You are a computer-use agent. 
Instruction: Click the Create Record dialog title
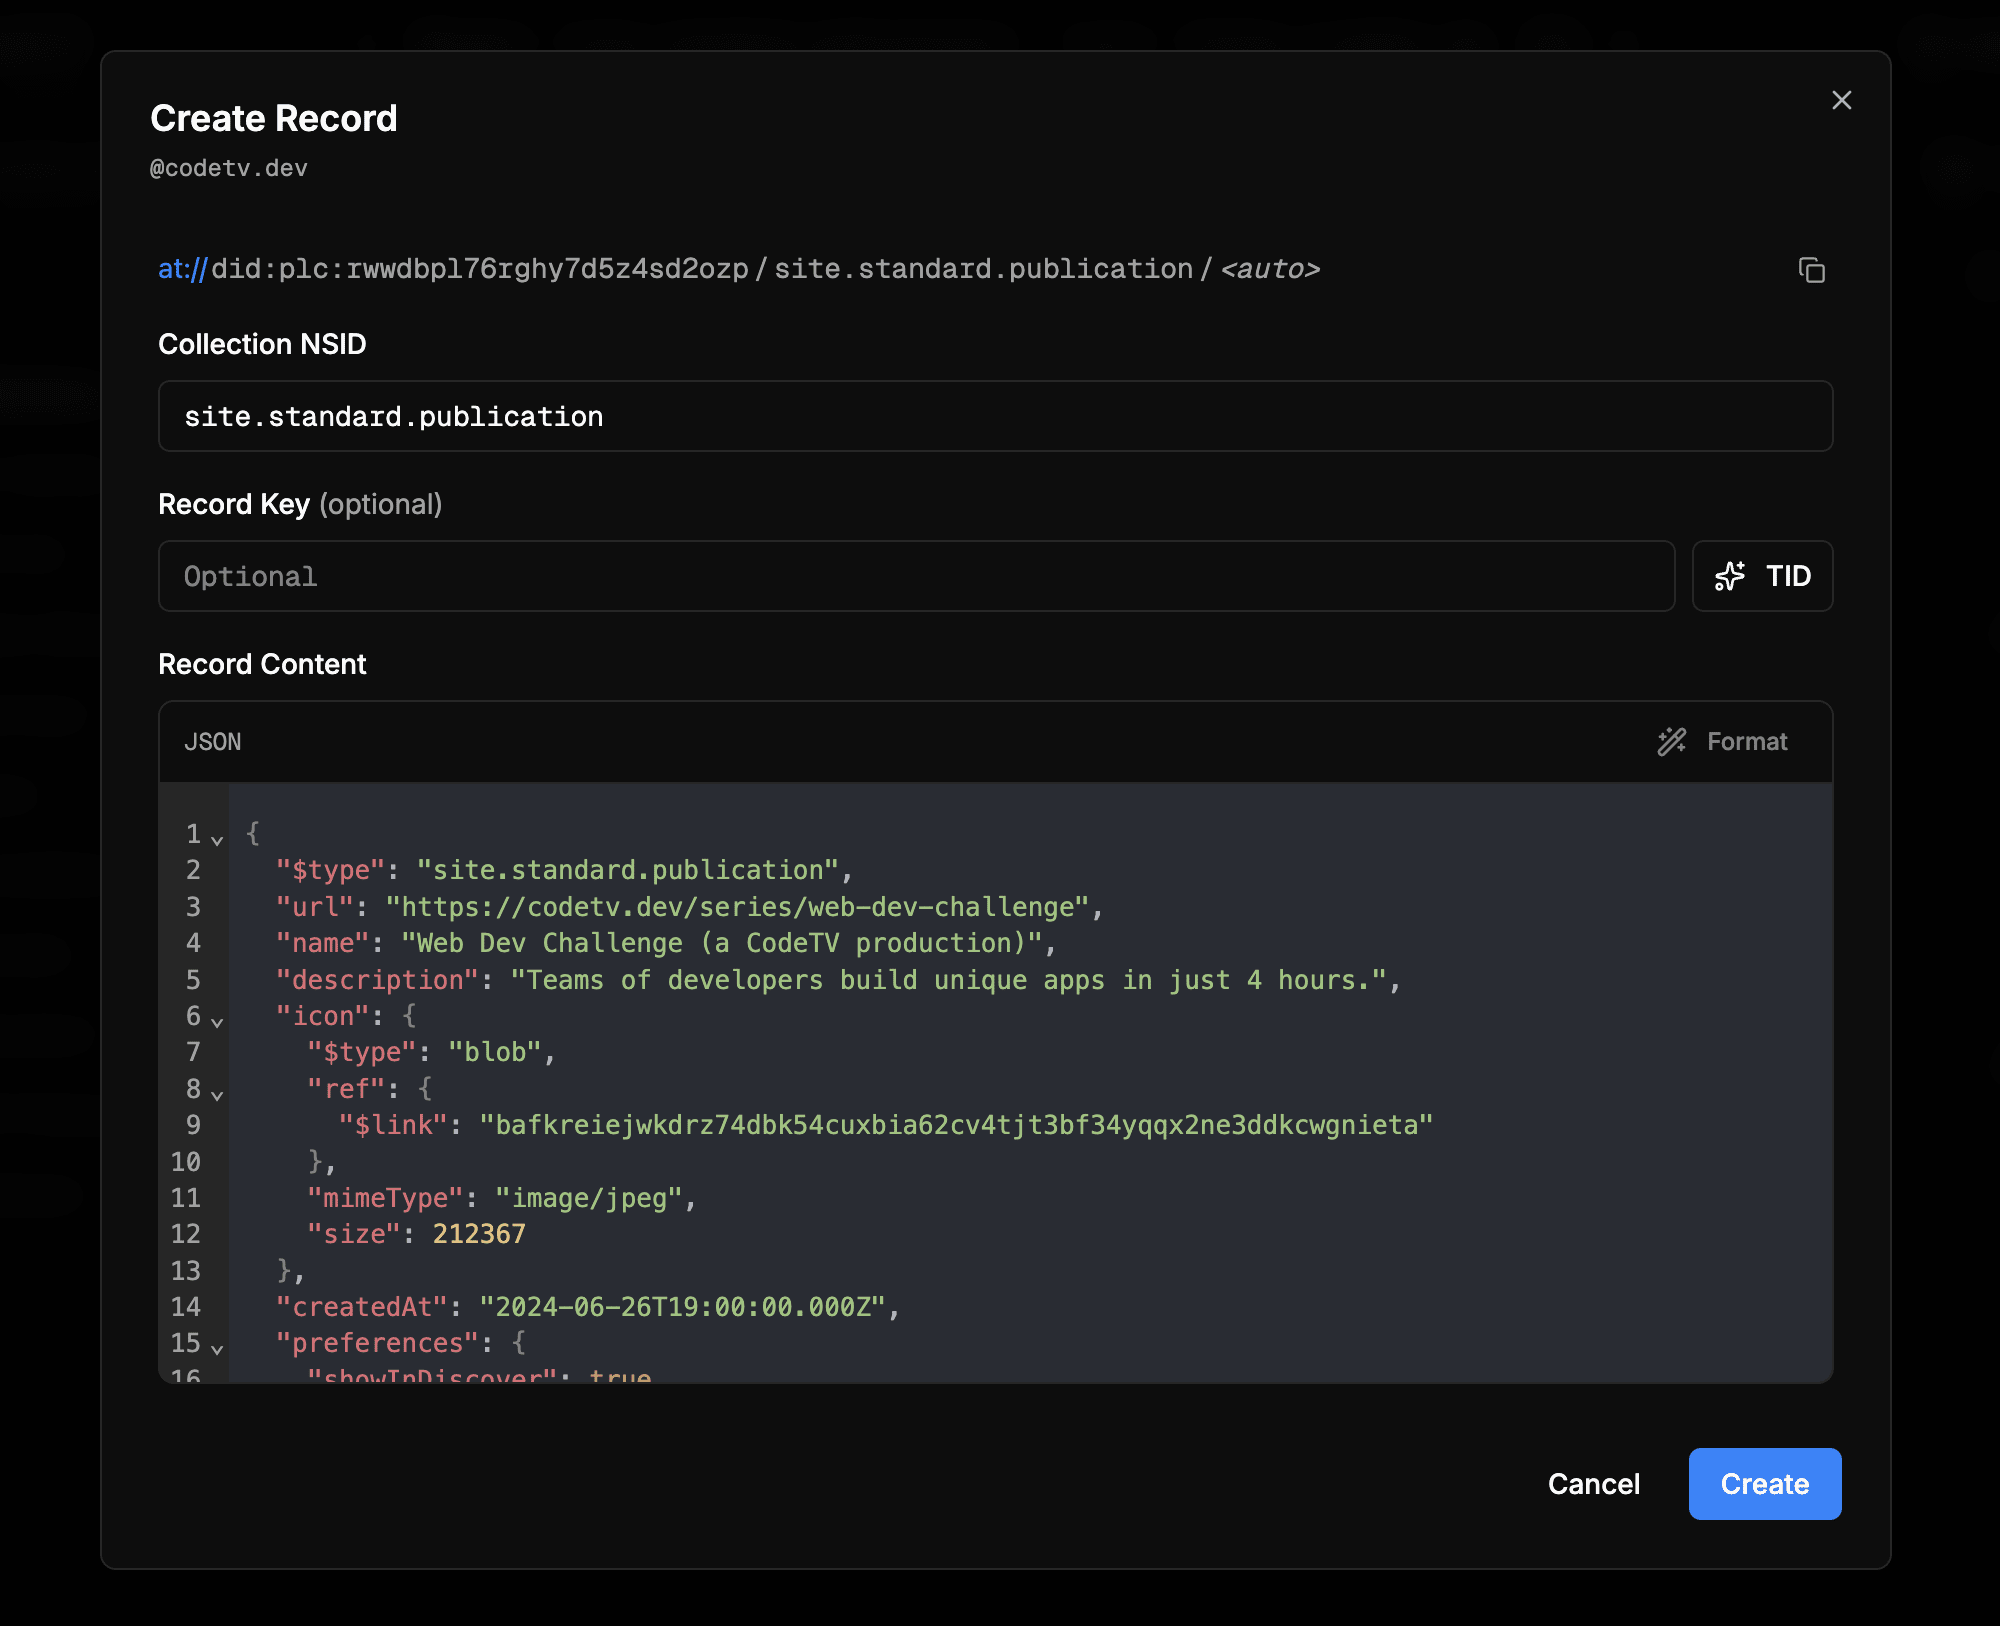[274, 118]
